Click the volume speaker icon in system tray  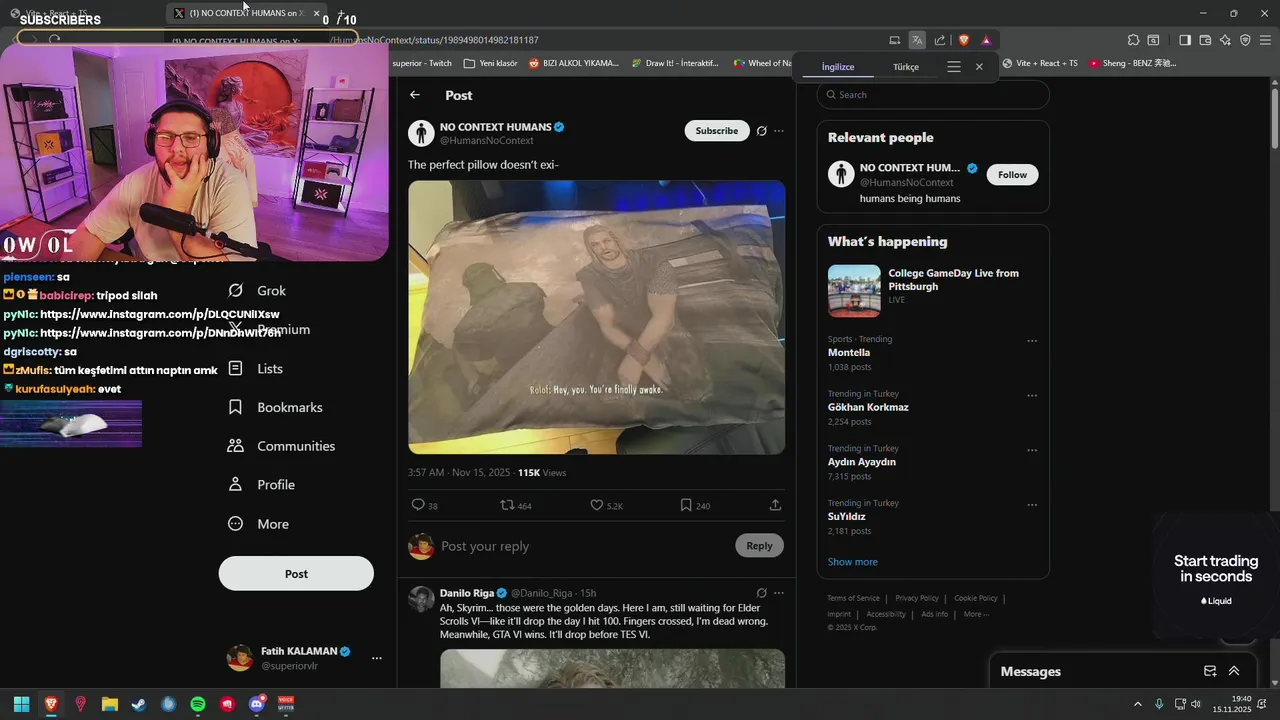click(1196, 704)
